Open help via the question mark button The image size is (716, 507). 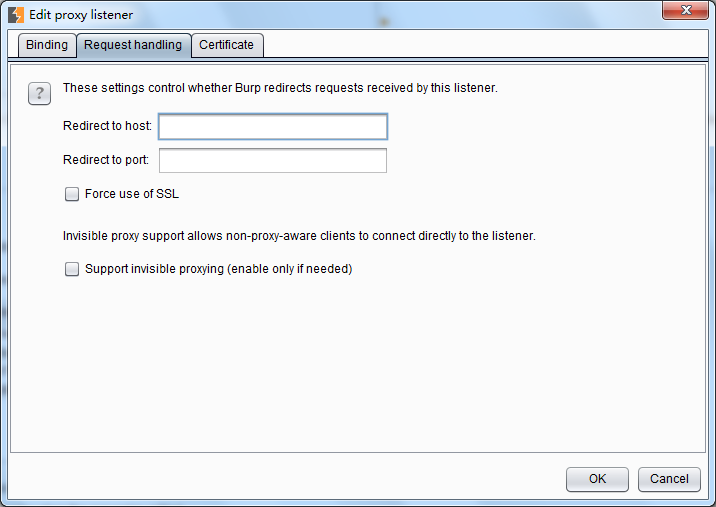coord(39,94)
